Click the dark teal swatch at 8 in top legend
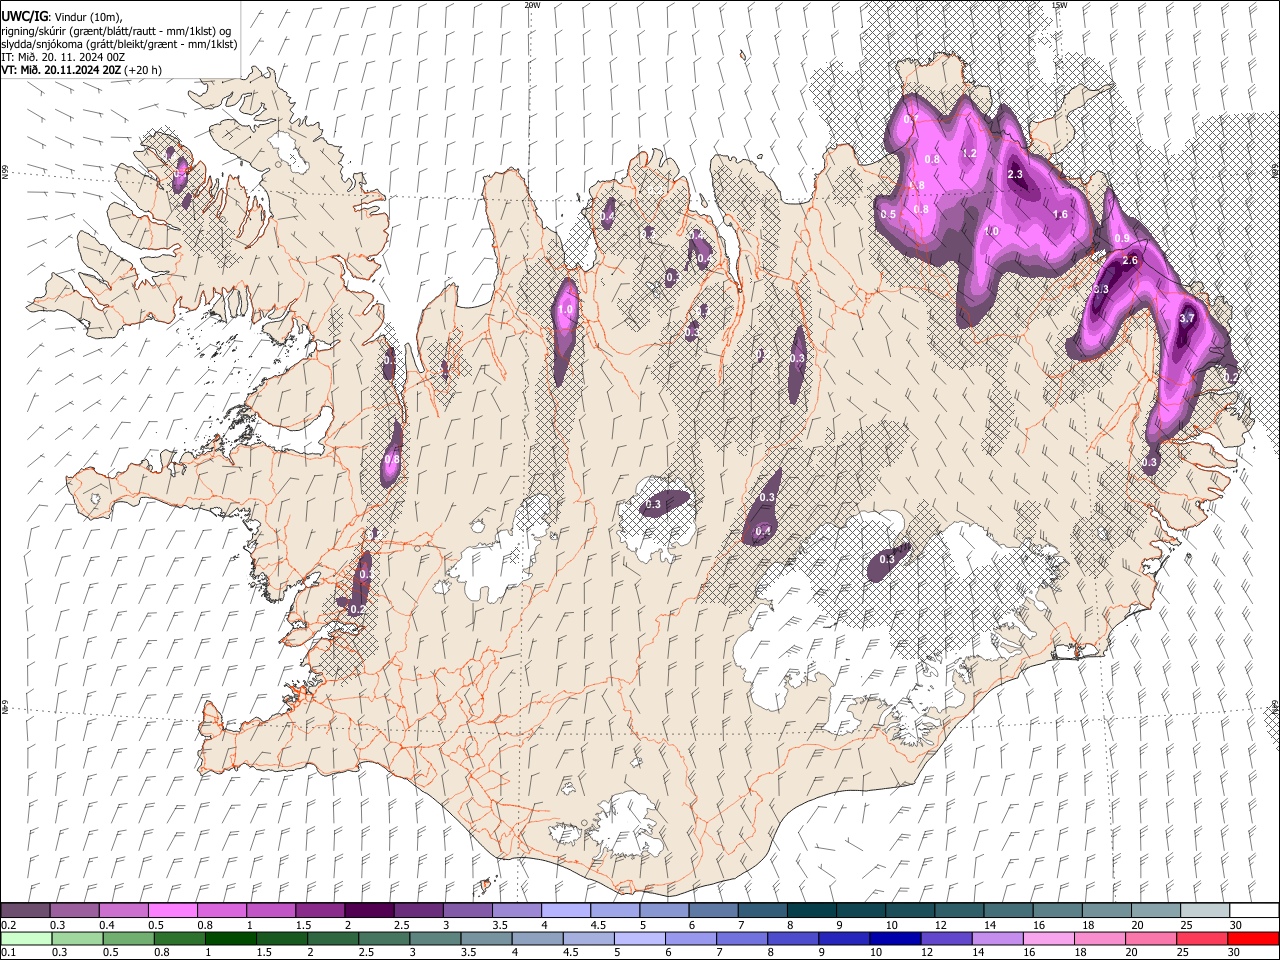The width and height of the screenshot is (1280, 960). point(811,911)
